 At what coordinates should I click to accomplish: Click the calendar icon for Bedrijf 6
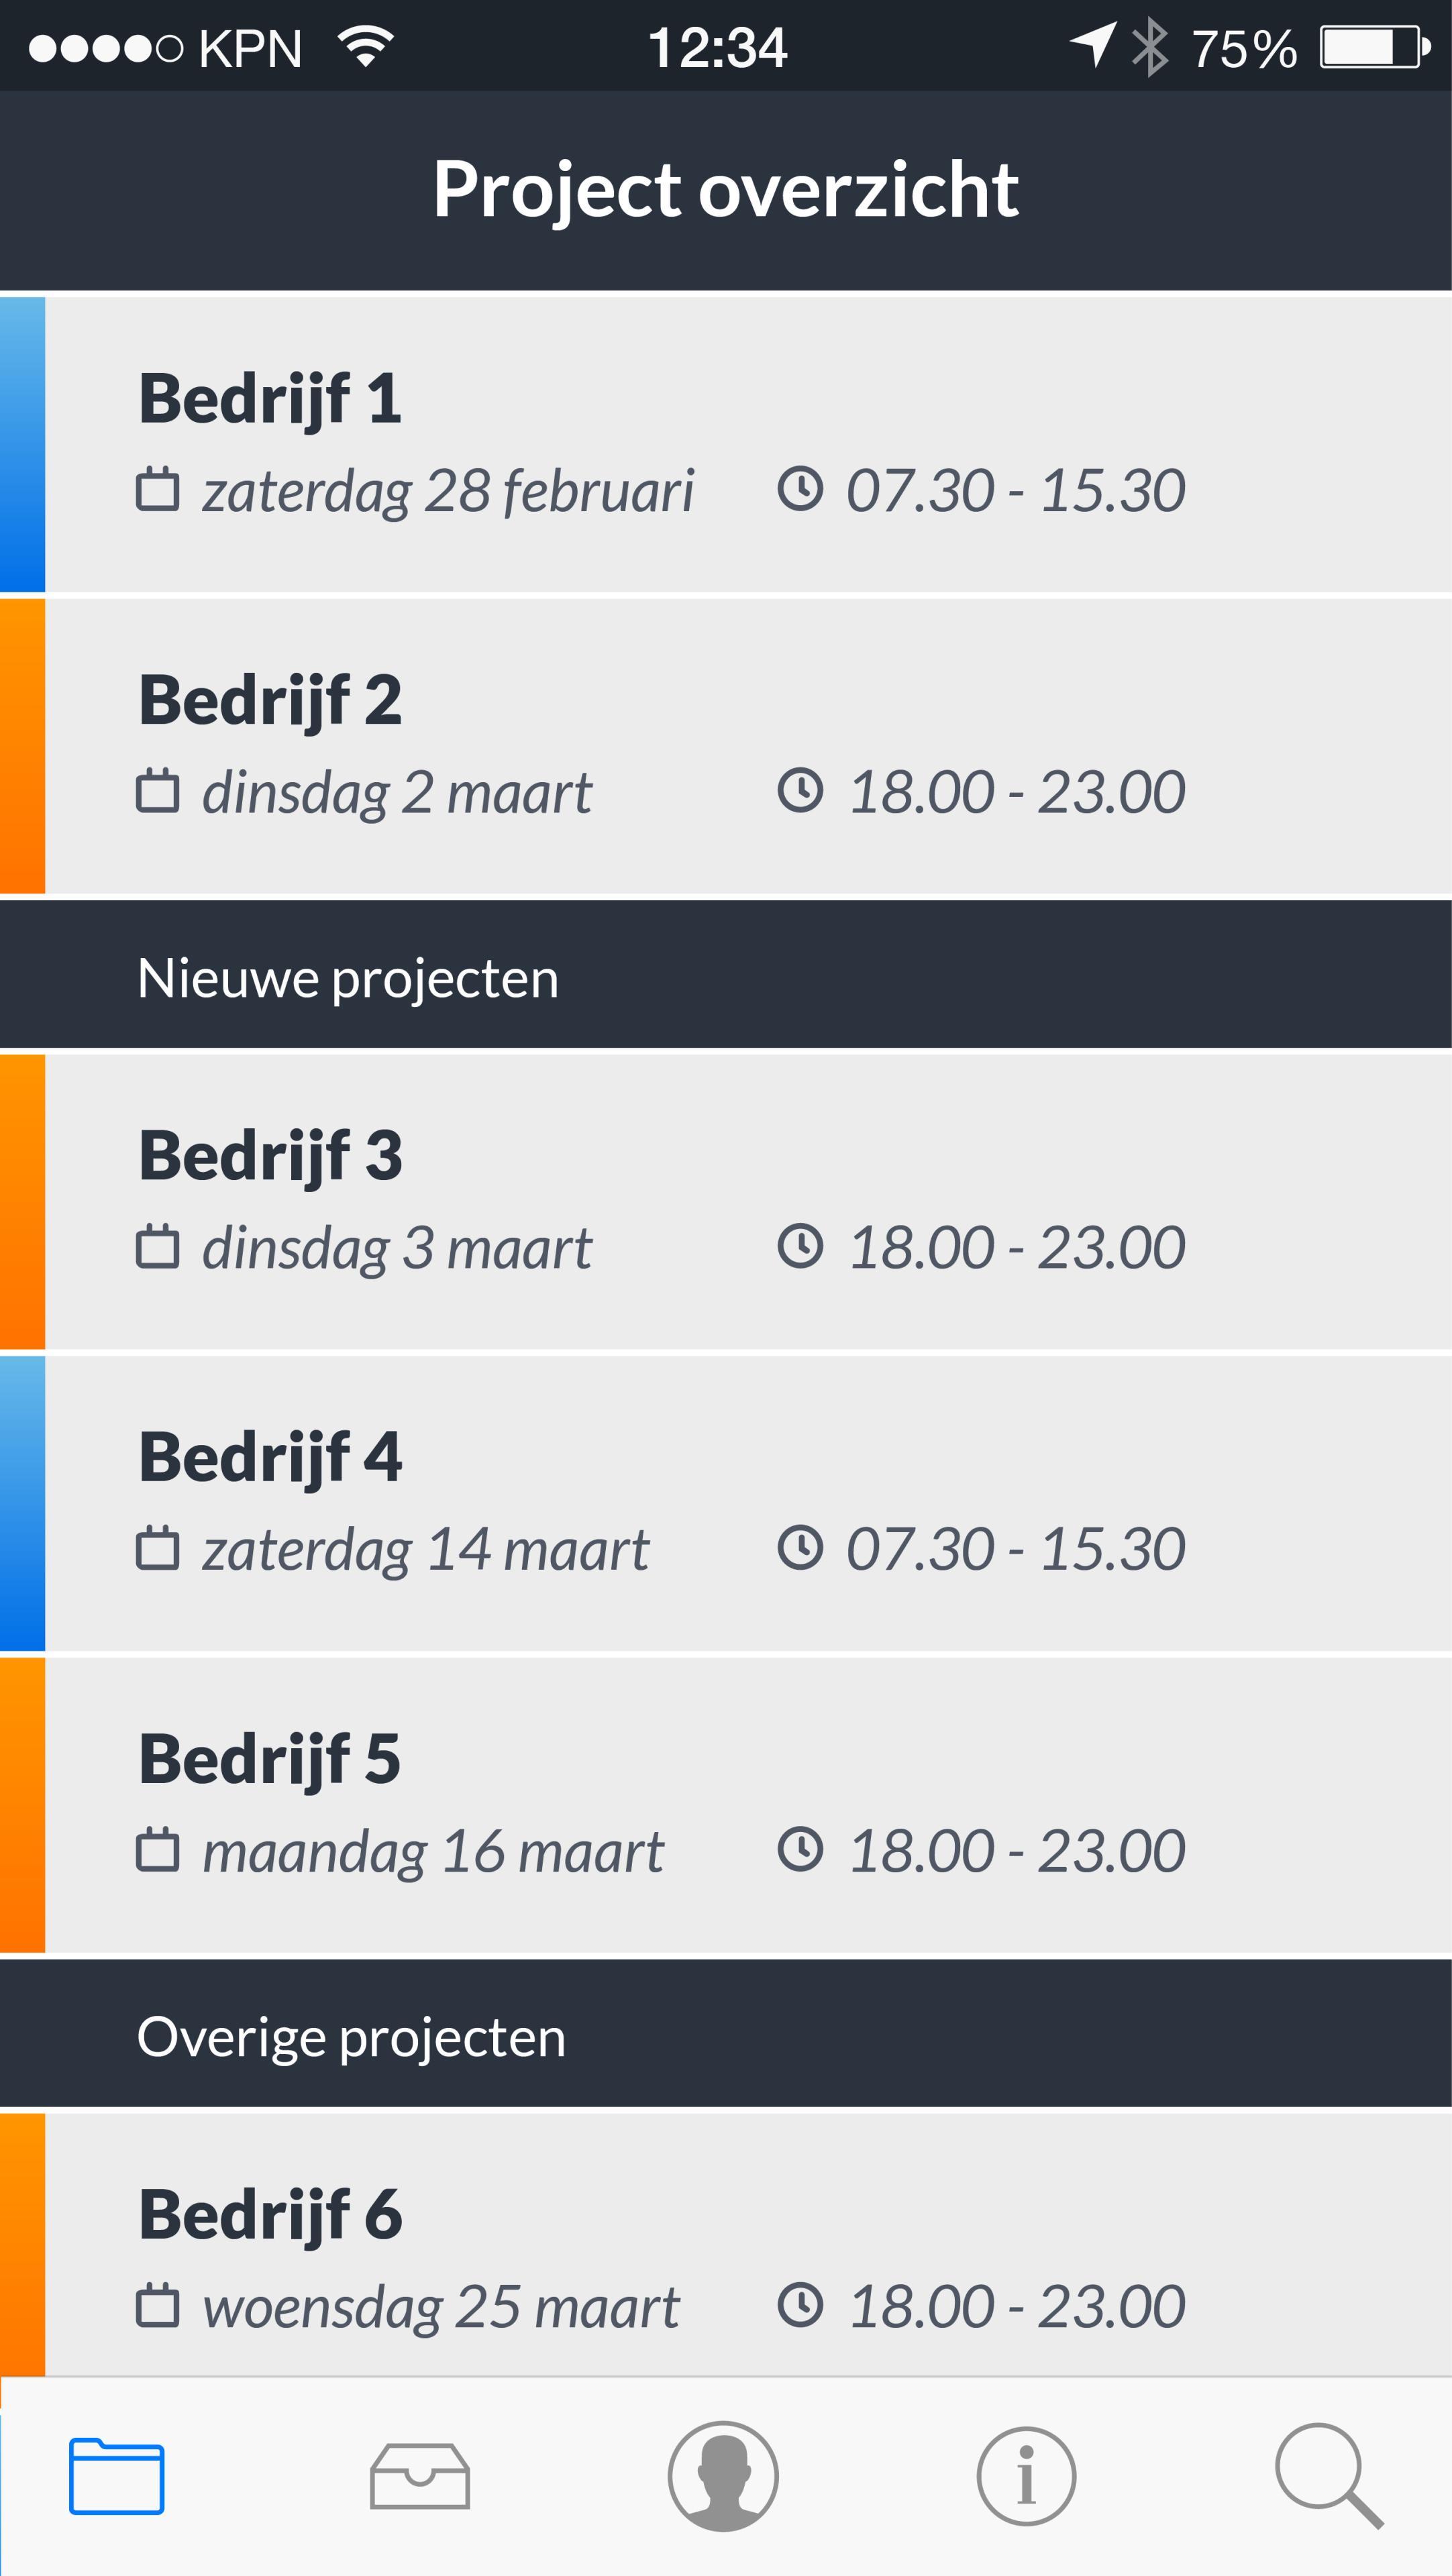tap(158, 2305)
